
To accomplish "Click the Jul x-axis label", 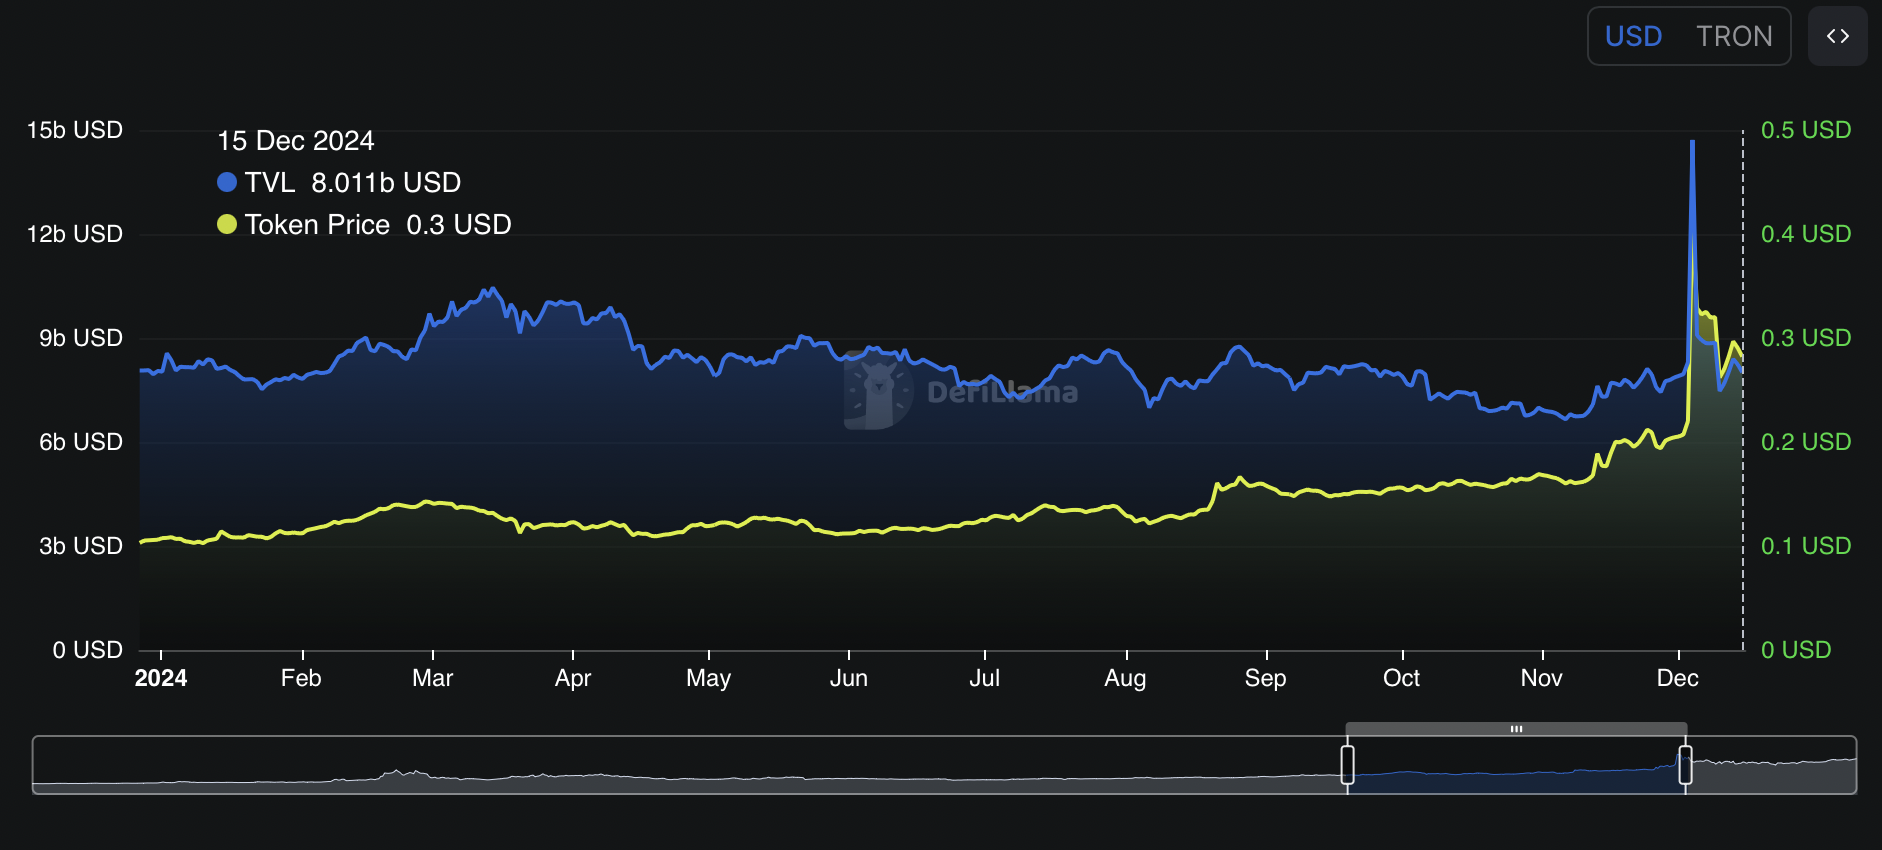I will coord(985,678).
